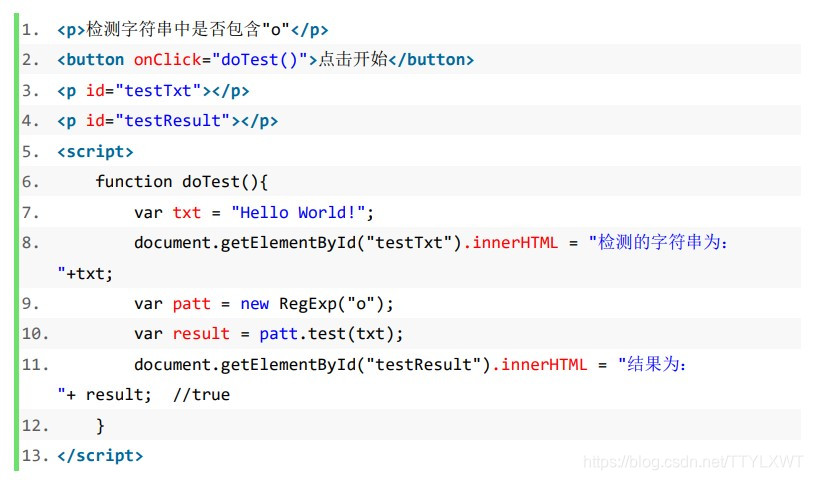Screen dimensions: 813x480
Task: Click the red result variable on line 10
Action: tap(201, 334)
